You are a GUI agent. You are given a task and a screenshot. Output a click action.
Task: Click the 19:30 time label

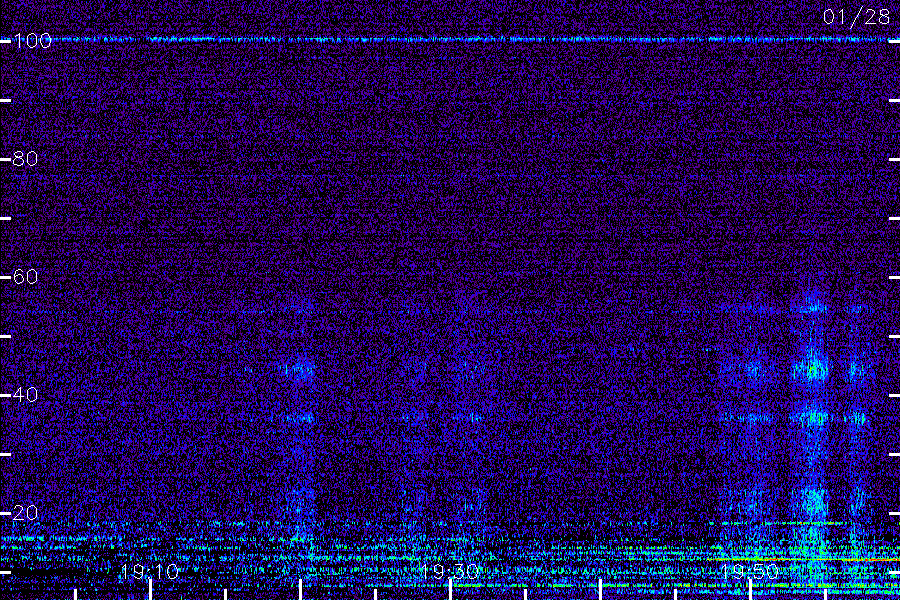pos(450,572)
